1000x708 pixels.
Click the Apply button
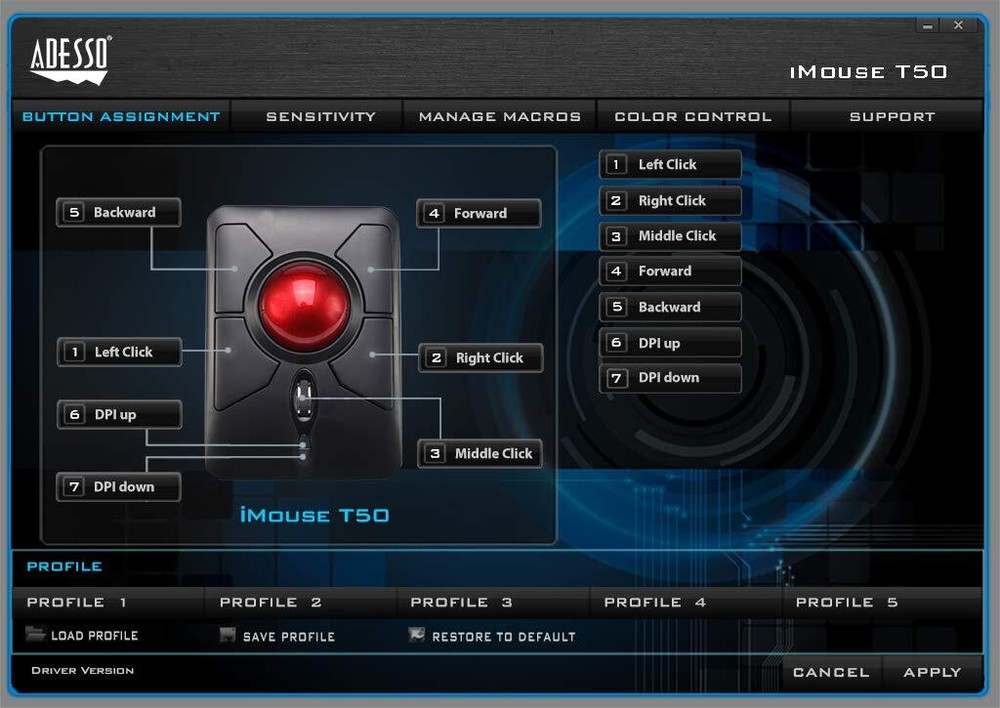pyautogui.click(x=931, y=672)
